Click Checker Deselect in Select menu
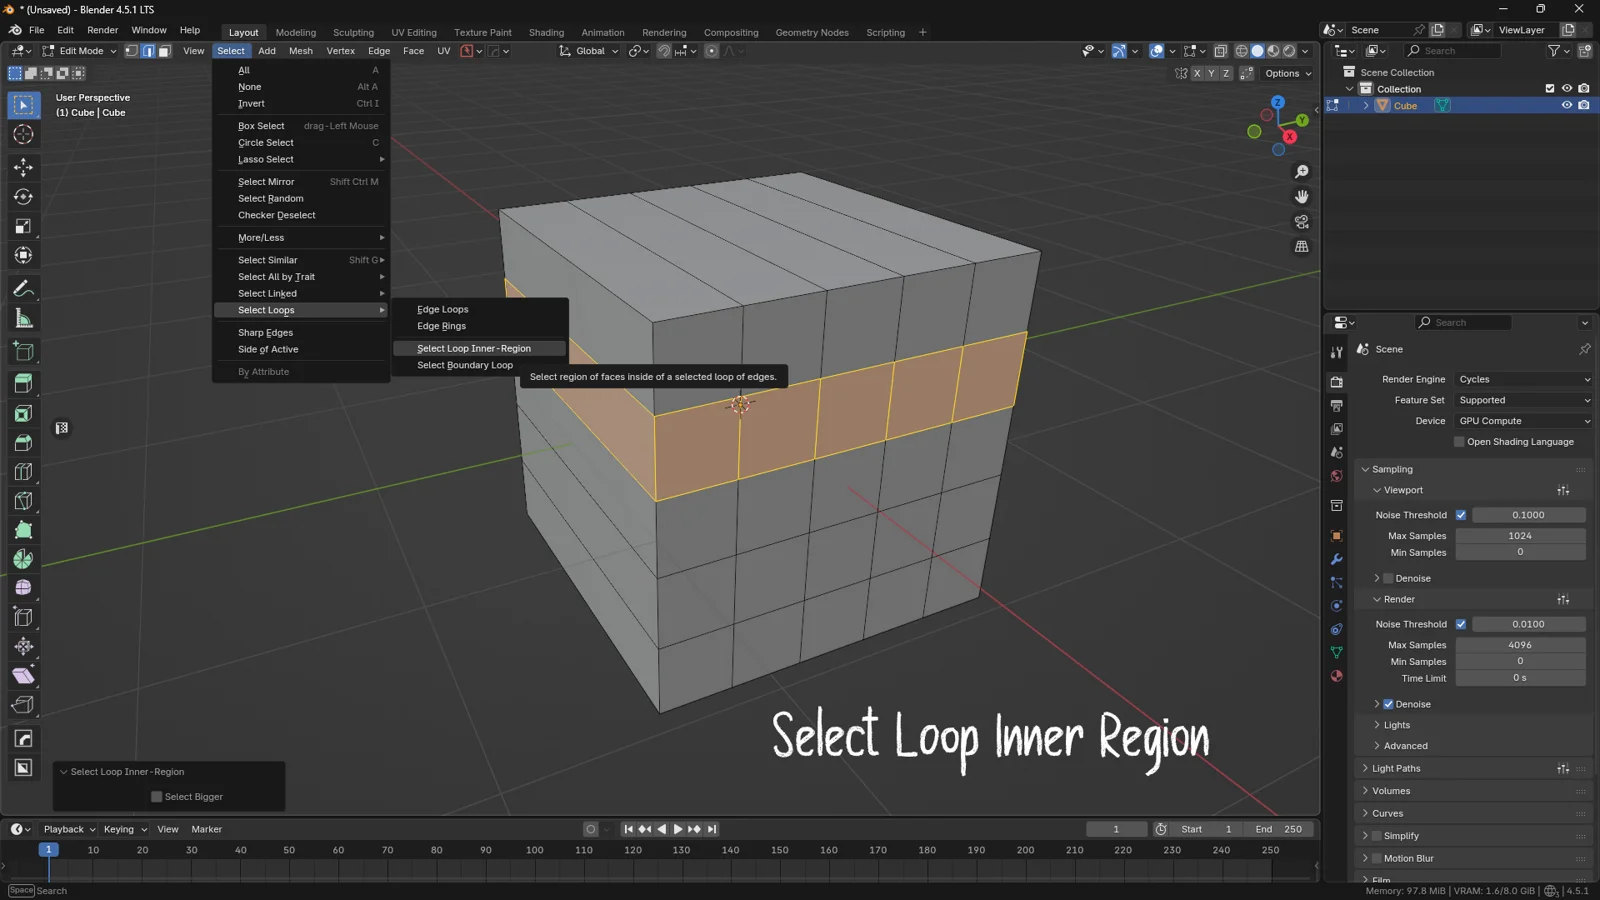 [301, 215]
